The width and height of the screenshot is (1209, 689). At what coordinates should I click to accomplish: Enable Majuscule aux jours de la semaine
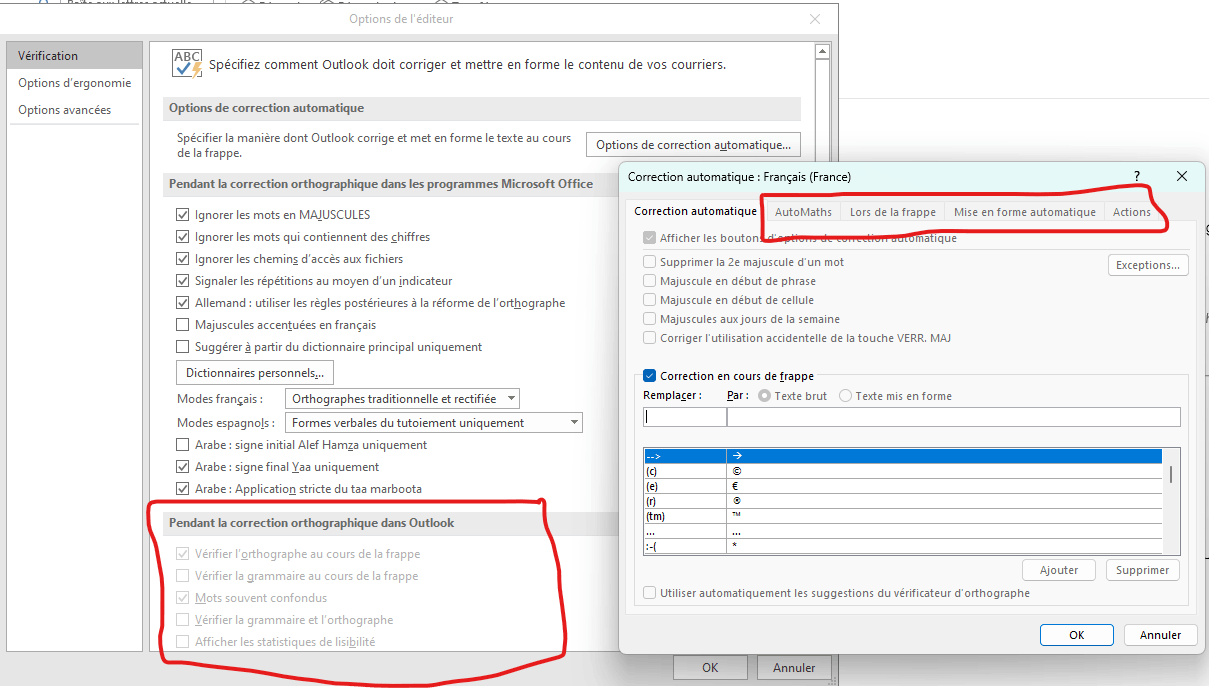click(x=650, y=319)
